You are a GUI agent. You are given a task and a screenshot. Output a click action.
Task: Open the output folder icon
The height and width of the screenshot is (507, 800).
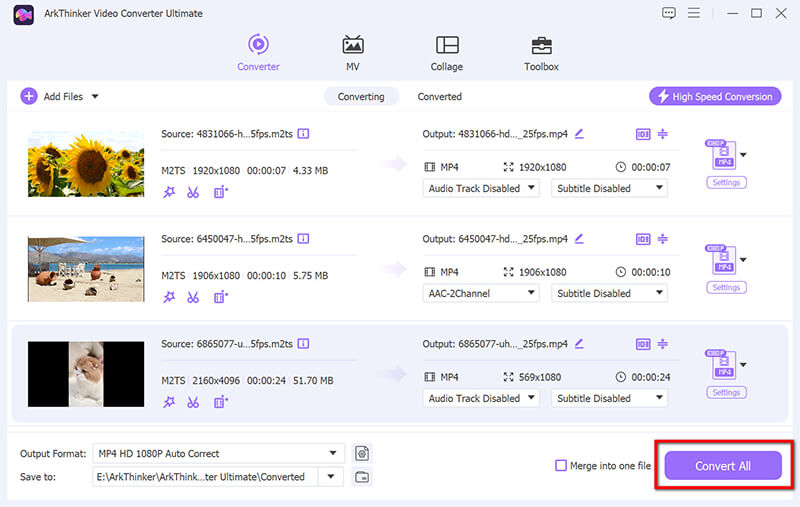(x=362, y=477)
